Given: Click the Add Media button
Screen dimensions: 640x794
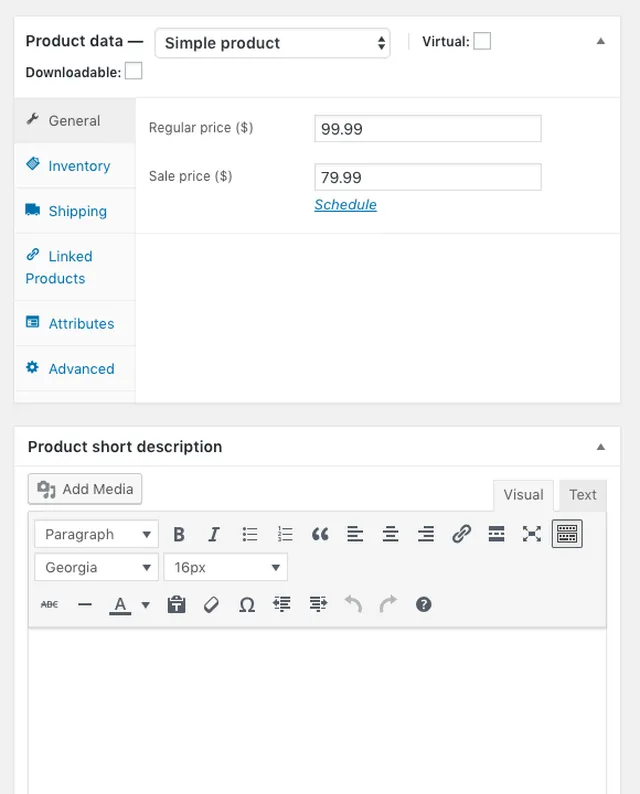Looking at the screenshot, I should point(85,489).
